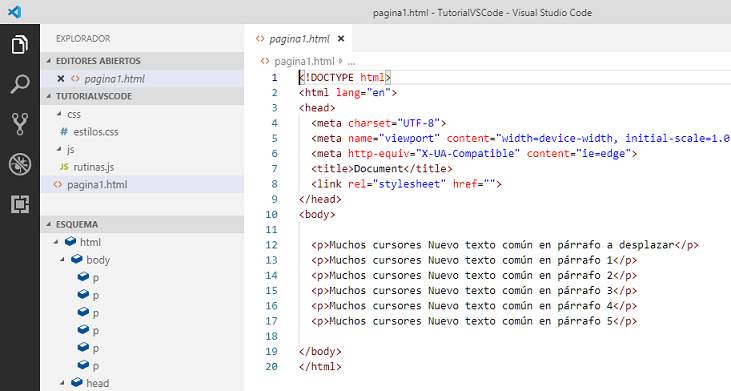Screen dimensions: 731x391
Task: Click the breadcrumb ellipsis after pagina1.html
Action: (352, 61)
